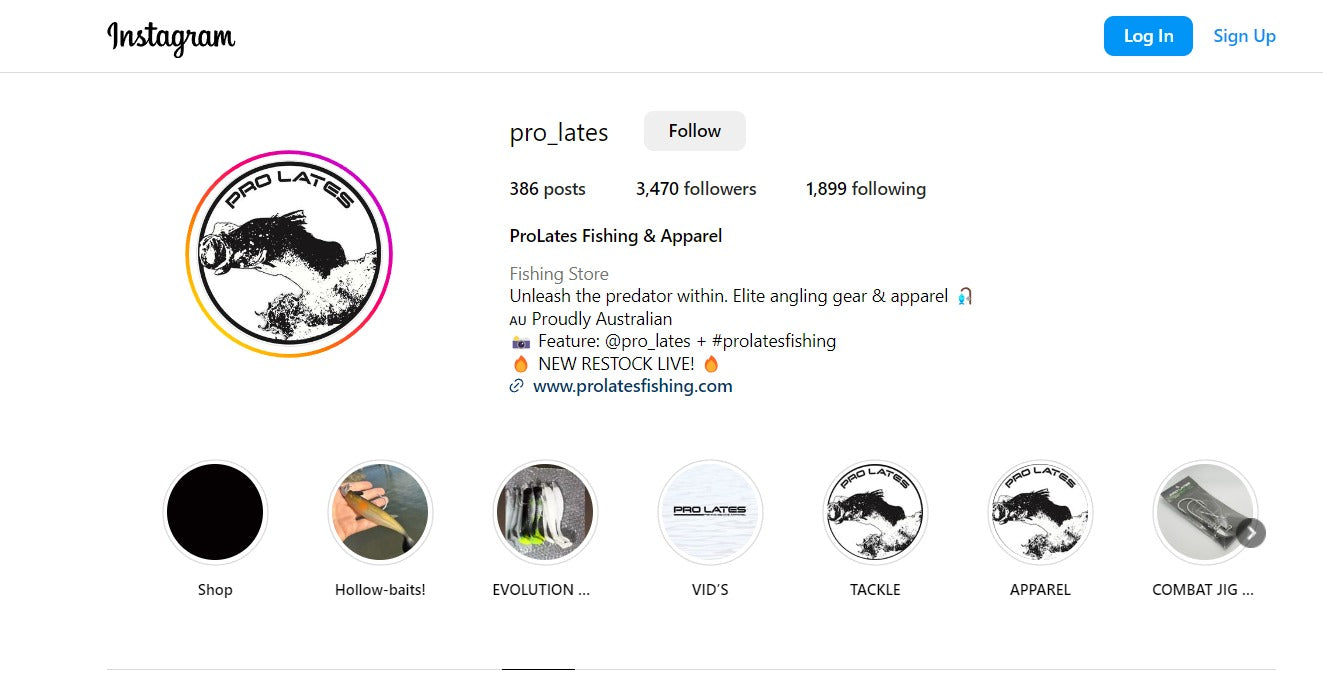Click the @pro_lates mention in bio
Viewport: 1323px width, 682px height.
(649, 341)
